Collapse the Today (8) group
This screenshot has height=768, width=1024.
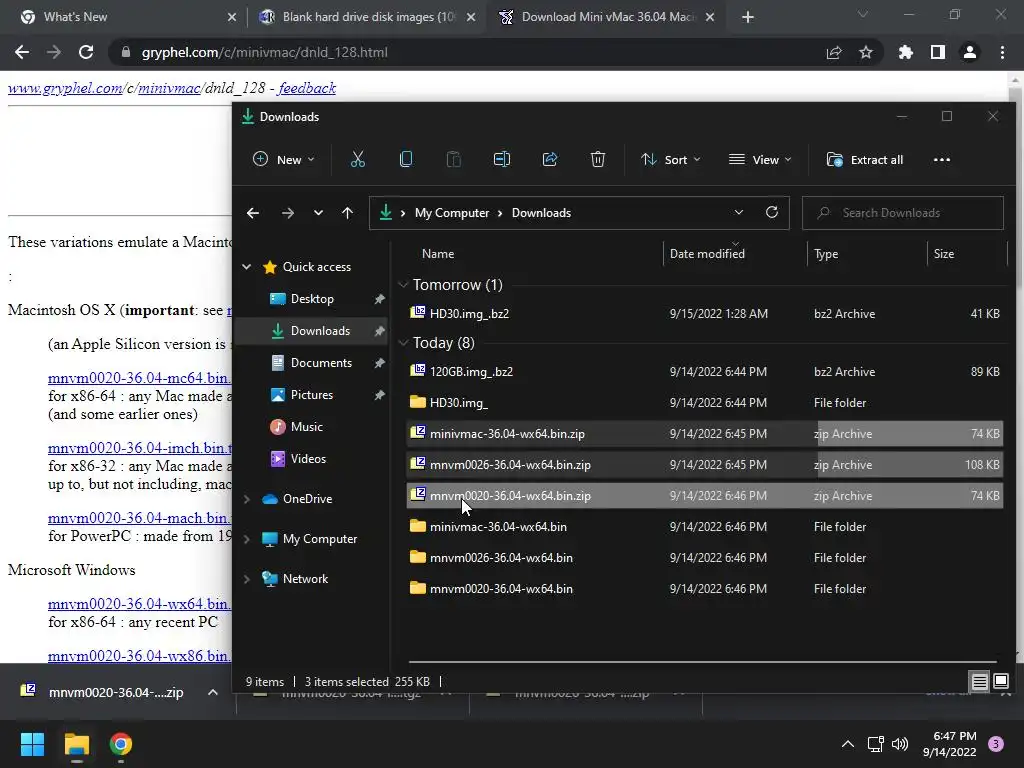pyautogui.click(x=404, y=343)
